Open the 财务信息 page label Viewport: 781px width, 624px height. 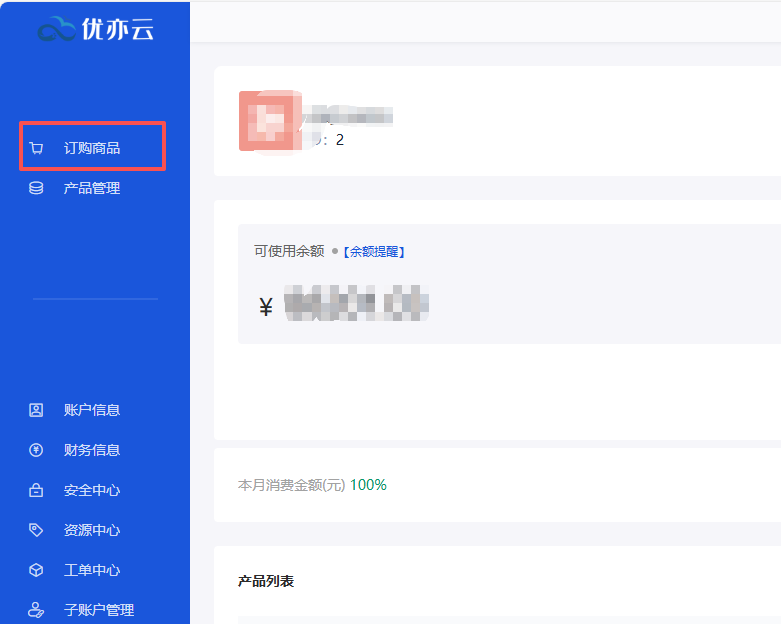coord(92,450)
